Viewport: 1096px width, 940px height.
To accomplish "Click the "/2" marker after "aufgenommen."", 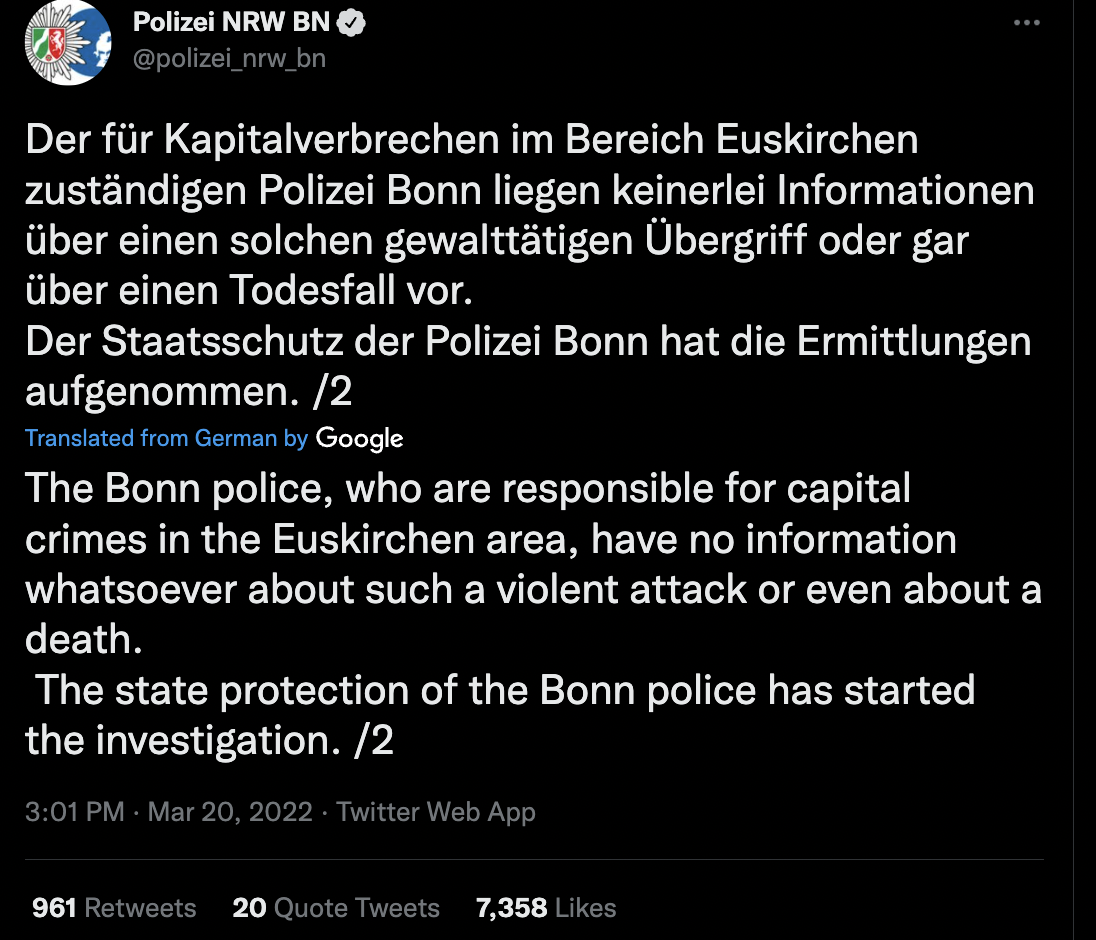I will tap(332, 392).
